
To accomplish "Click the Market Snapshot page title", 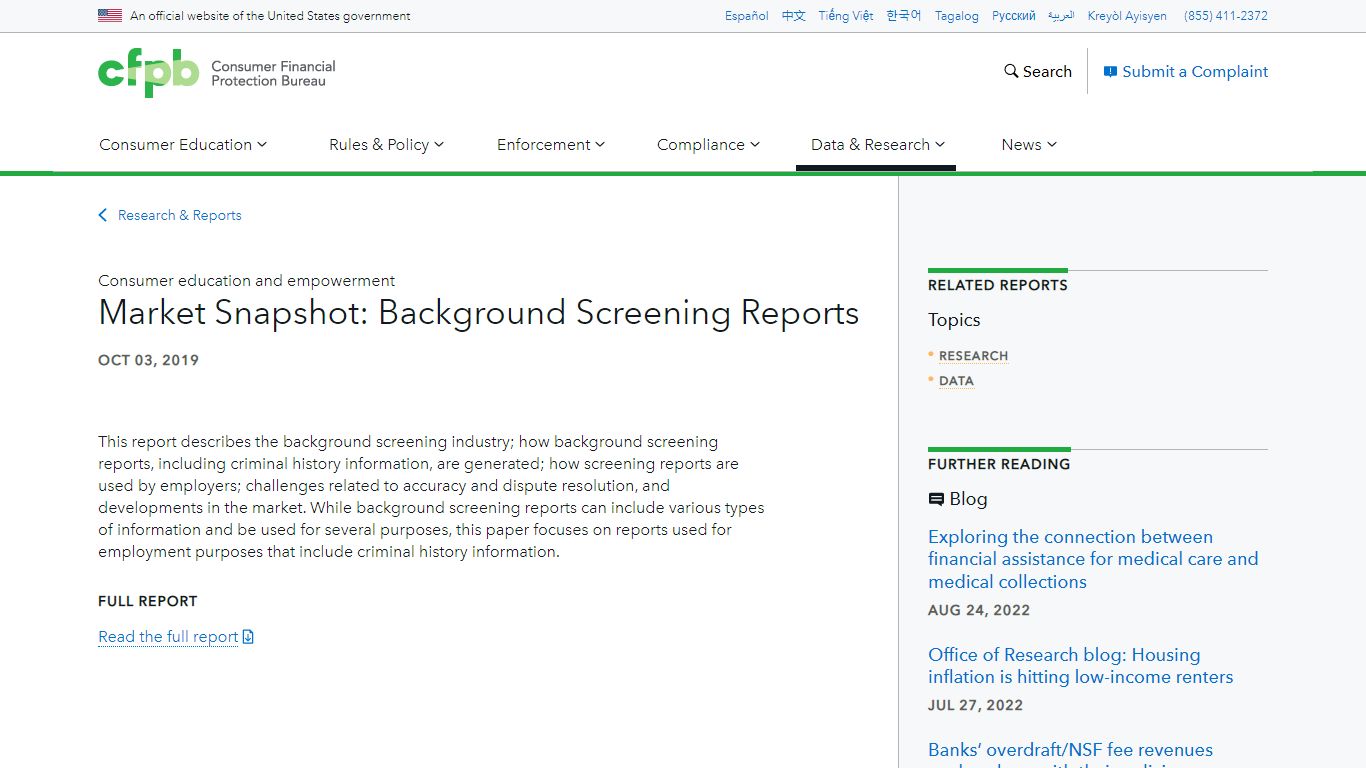I will click(479, 313).
